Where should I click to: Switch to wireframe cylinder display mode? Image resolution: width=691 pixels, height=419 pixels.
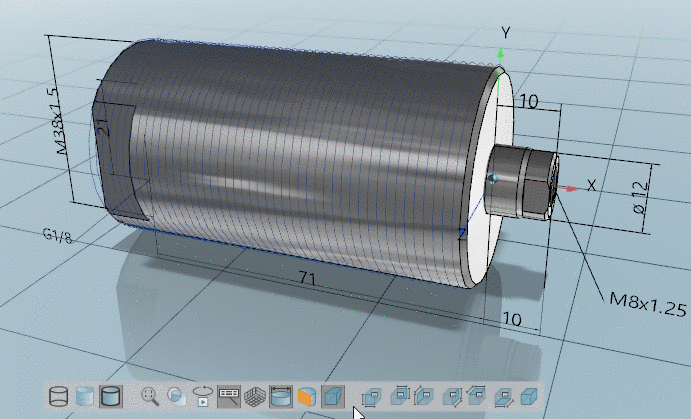58,396
